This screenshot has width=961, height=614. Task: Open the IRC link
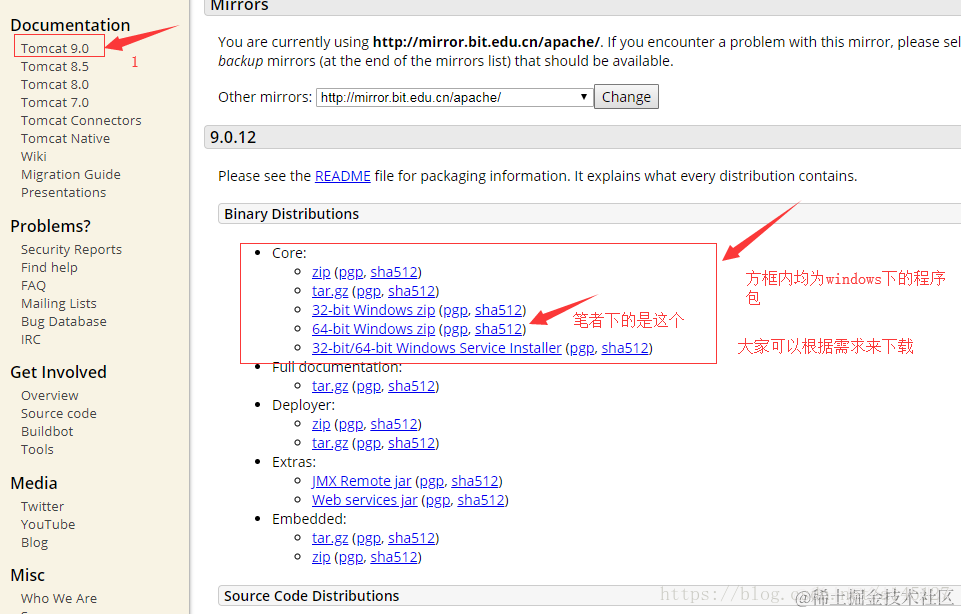pyautogui.click(x=31, y=339)
